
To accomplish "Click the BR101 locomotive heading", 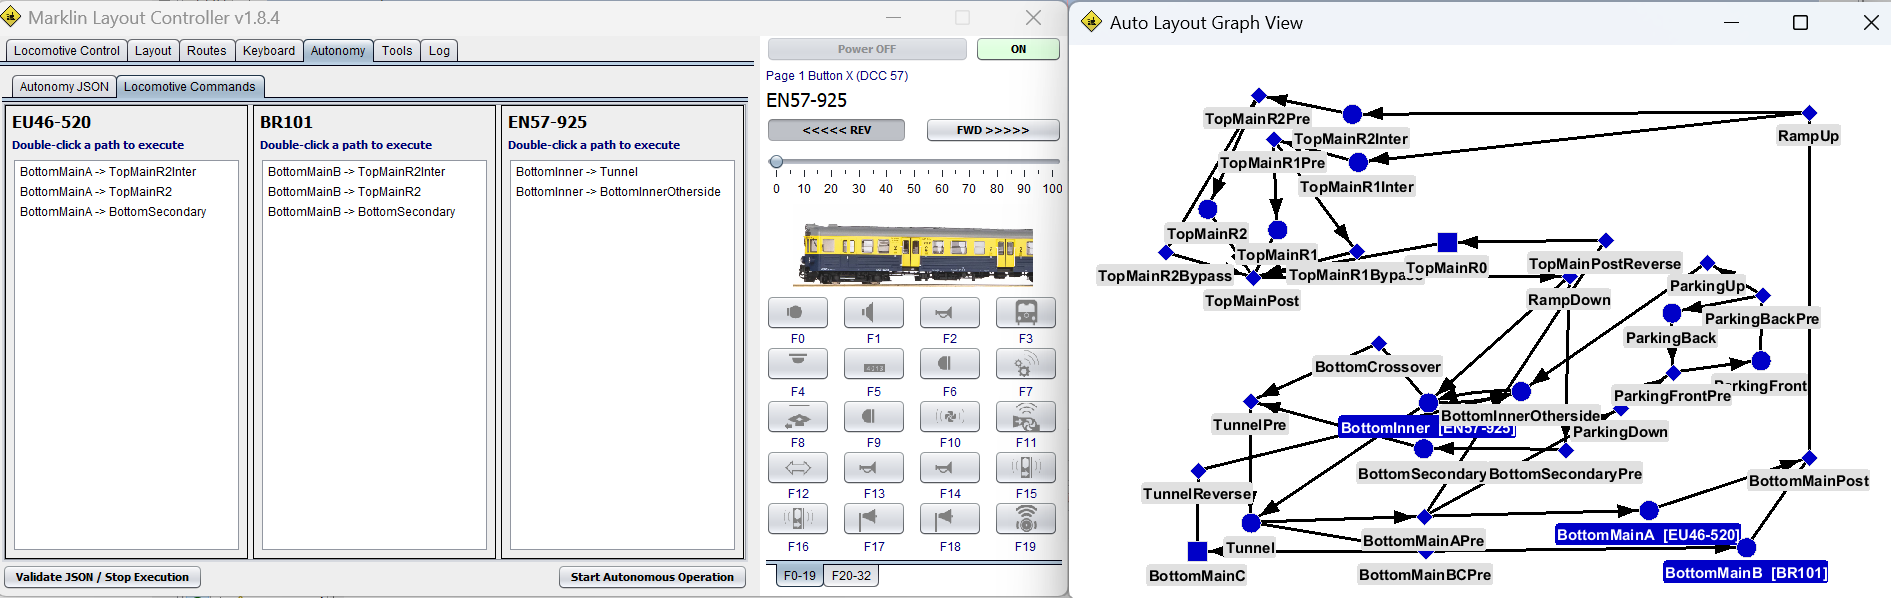I will pyautogui.click(x=286, y=122).
